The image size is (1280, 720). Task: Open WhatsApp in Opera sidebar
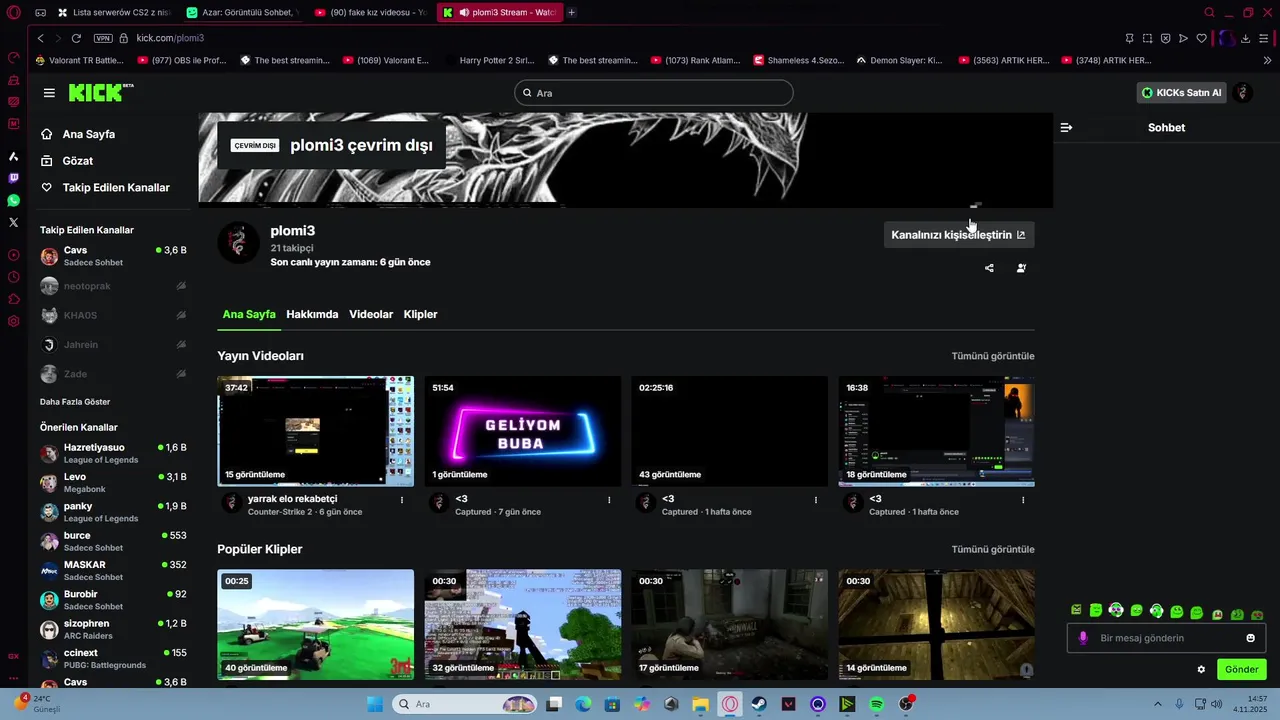(x=13, y=201)
